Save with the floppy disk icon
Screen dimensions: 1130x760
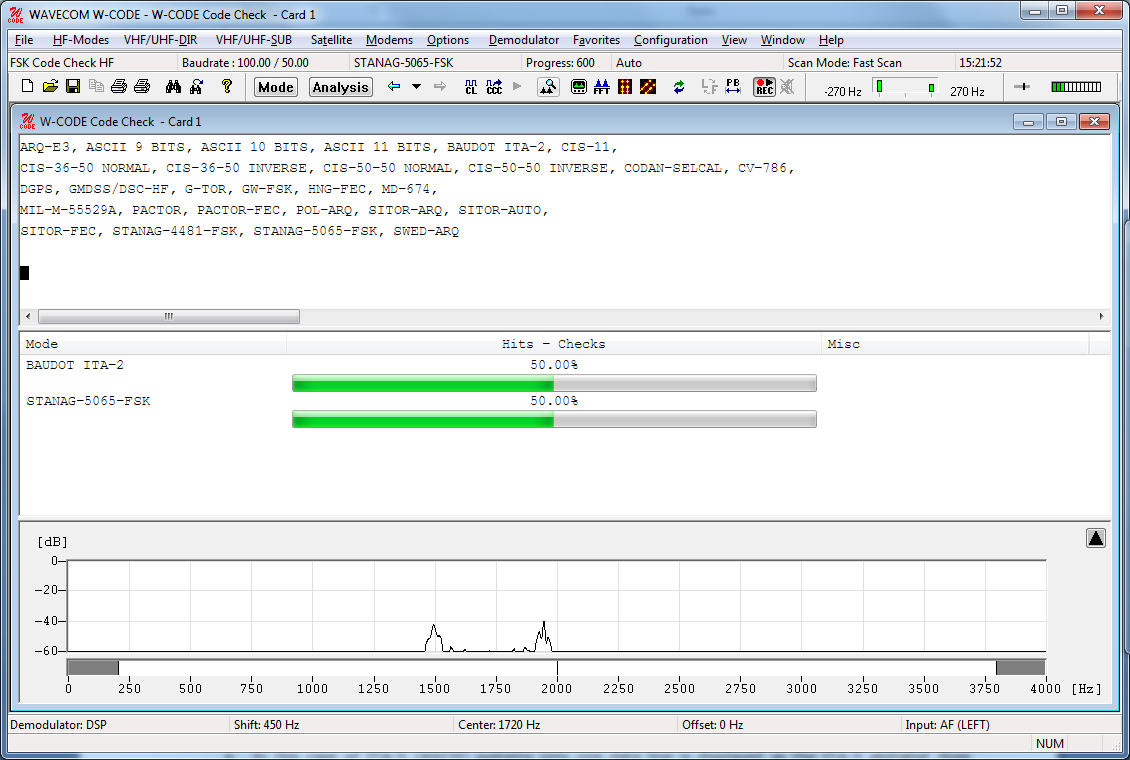[x=73, y=86]
